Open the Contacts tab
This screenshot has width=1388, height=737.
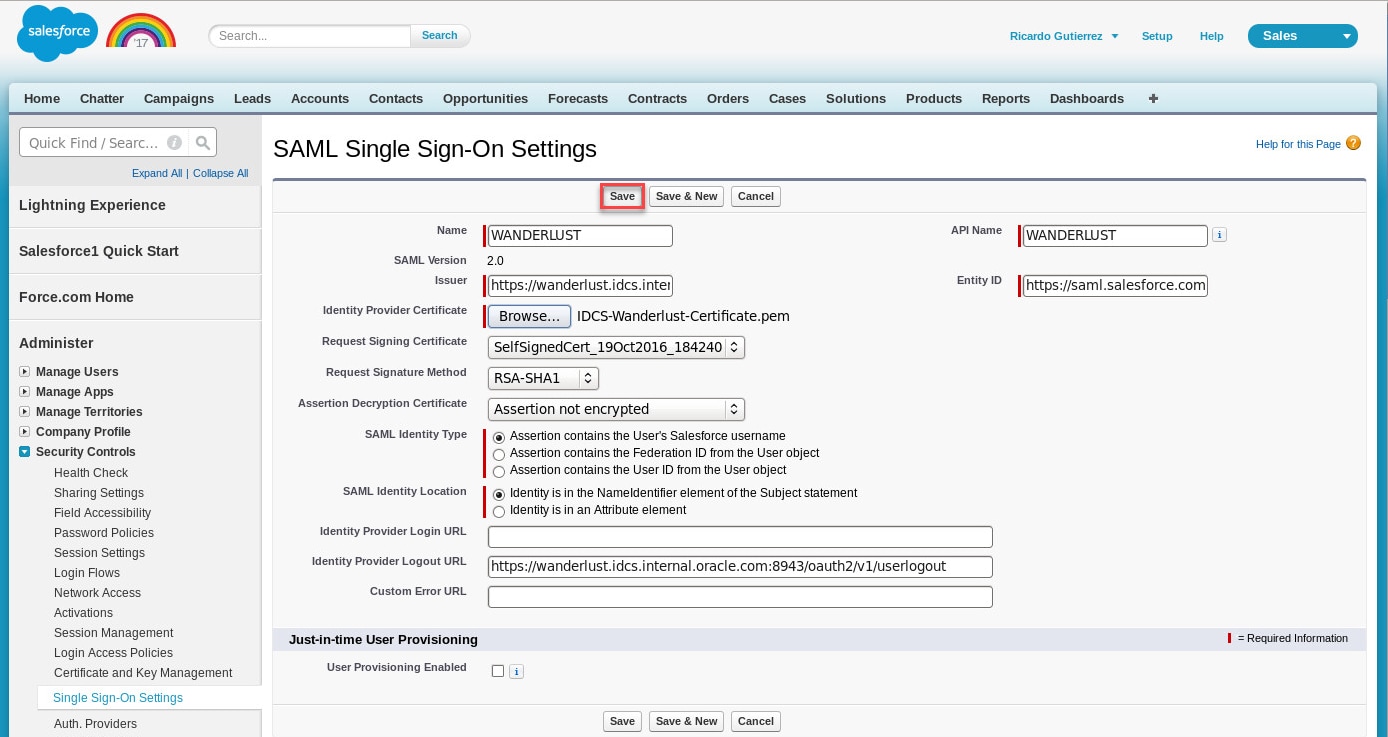[396, 98]
